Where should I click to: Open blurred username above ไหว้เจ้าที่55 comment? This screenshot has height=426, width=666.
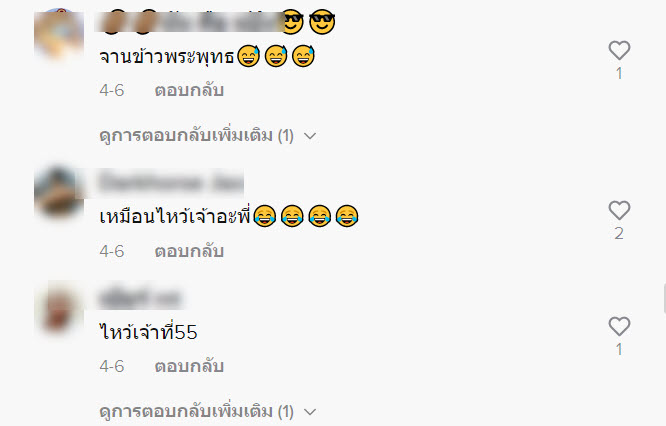point(141,298)
